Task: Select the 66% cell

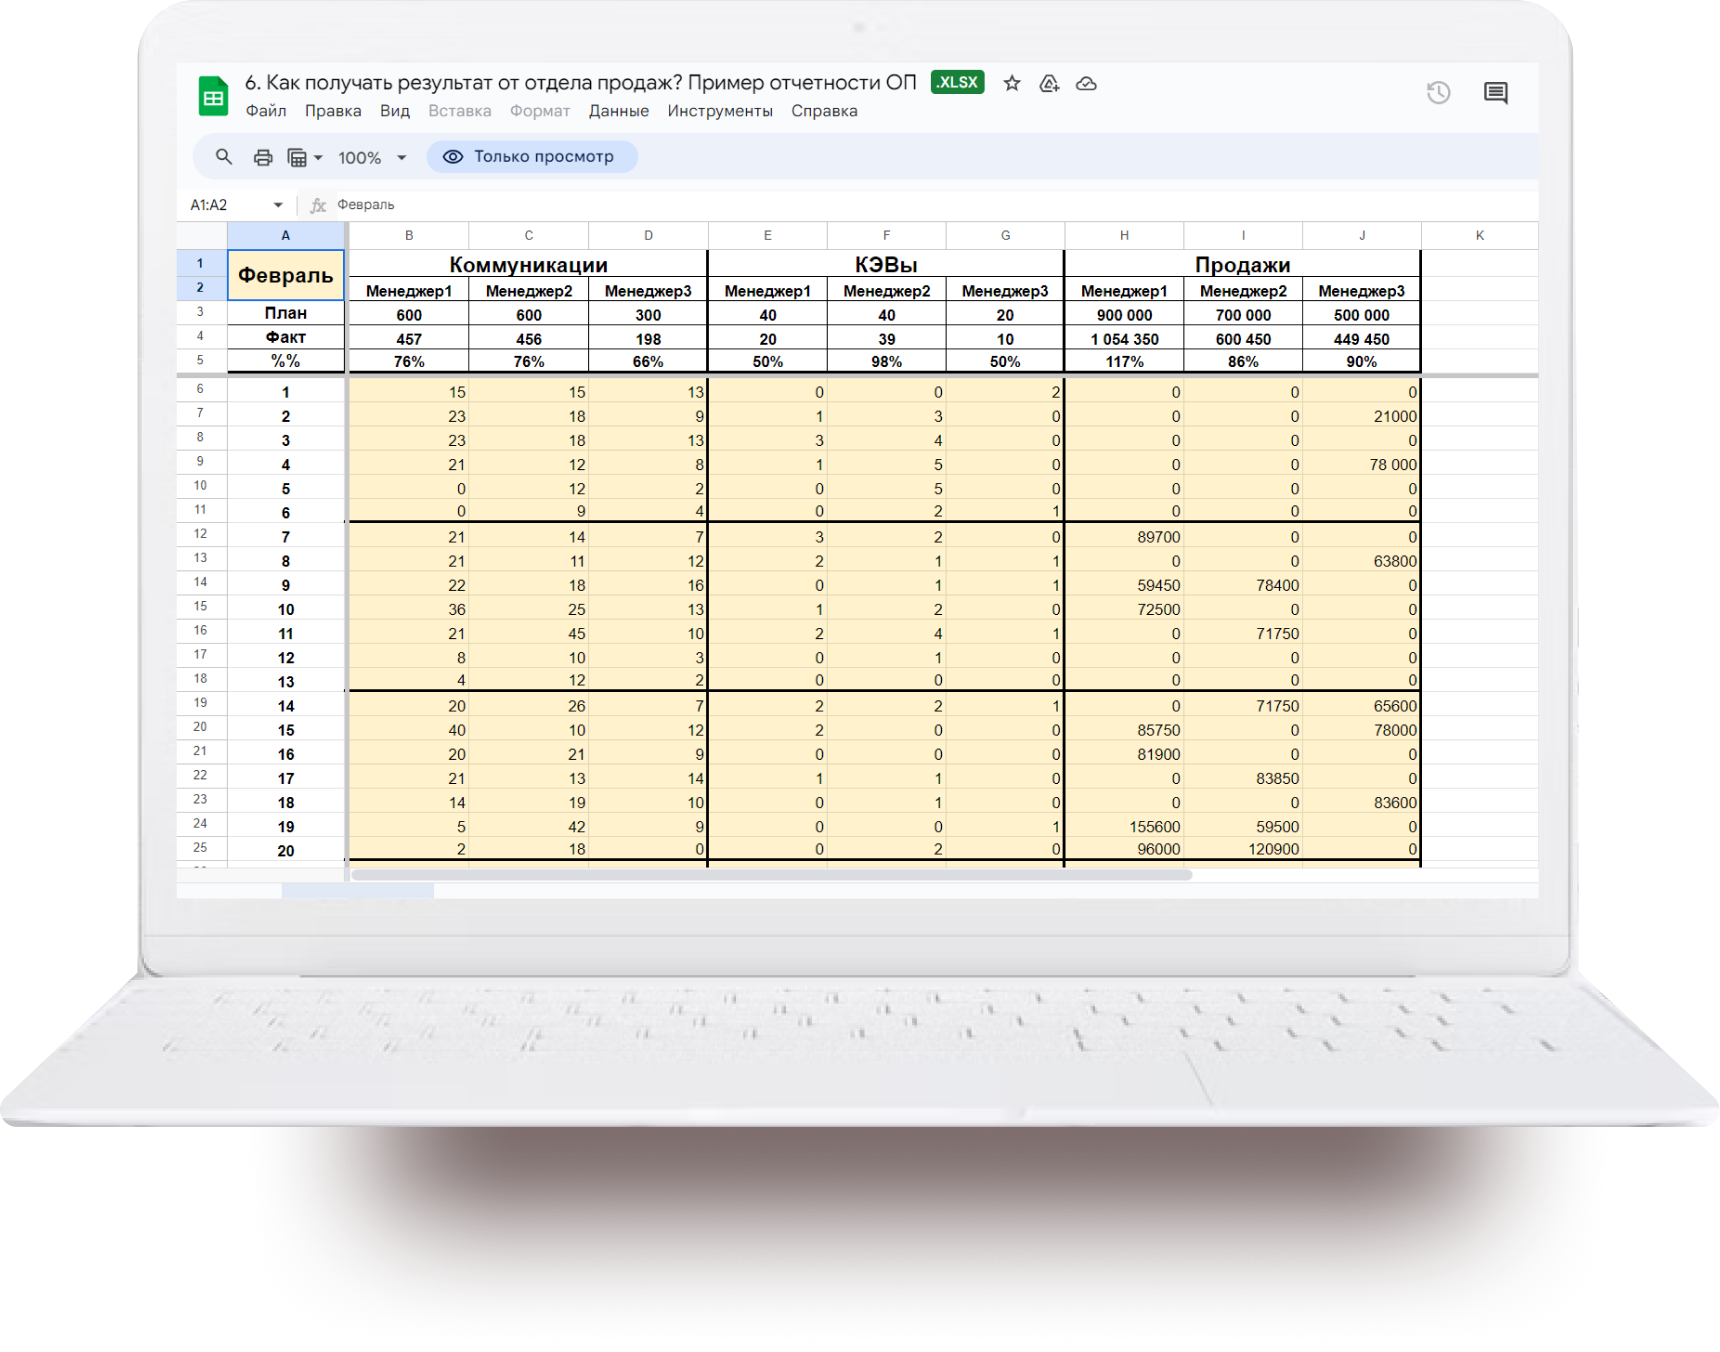Action: (648, 362)
